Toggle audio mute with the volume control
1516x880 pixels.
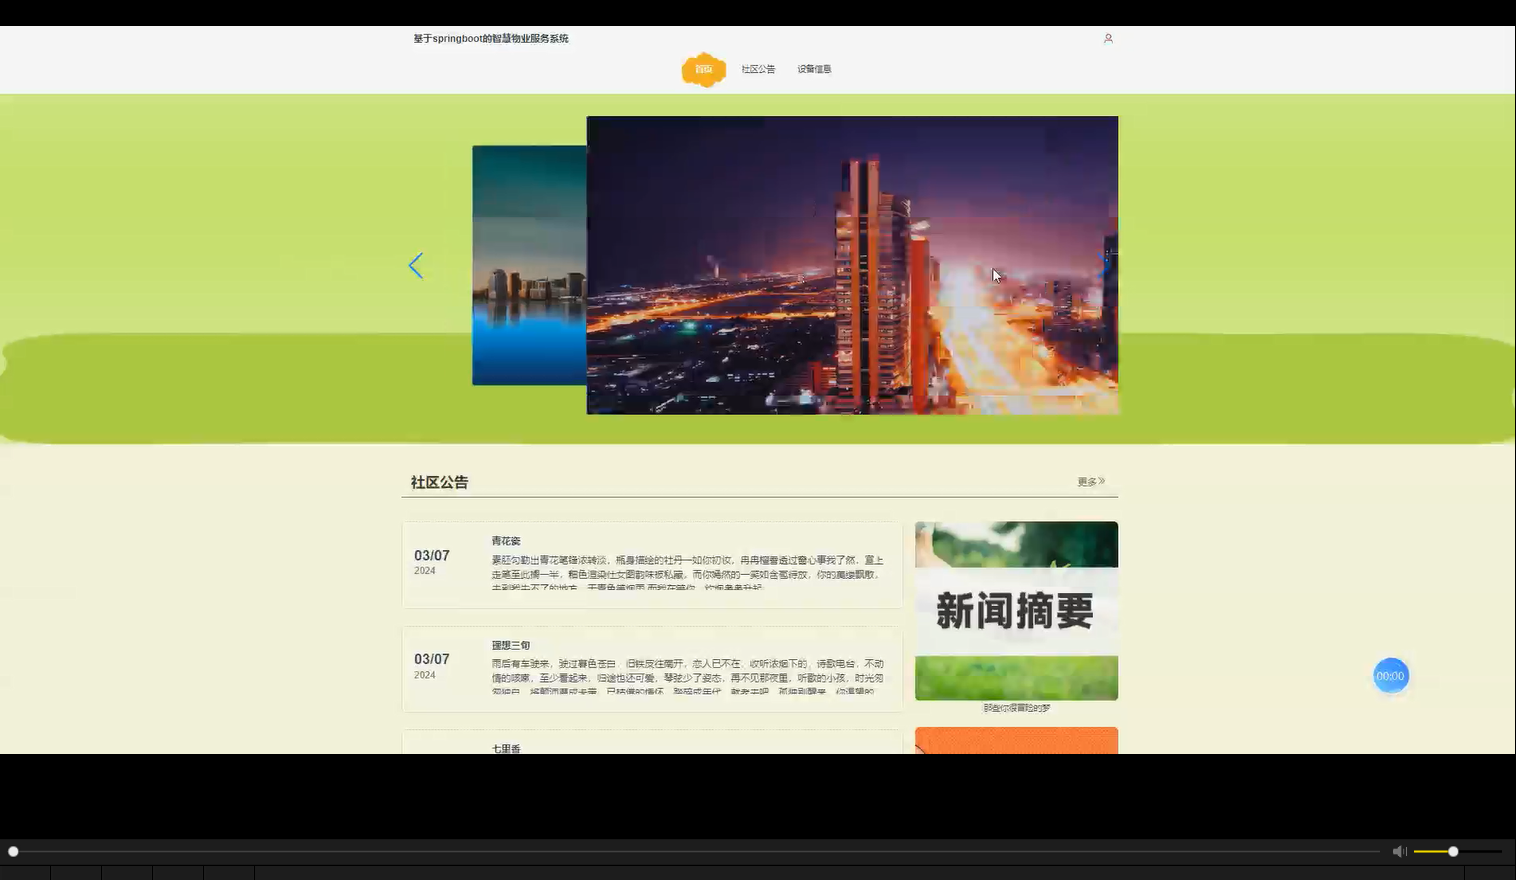[x=1399, y=851]
